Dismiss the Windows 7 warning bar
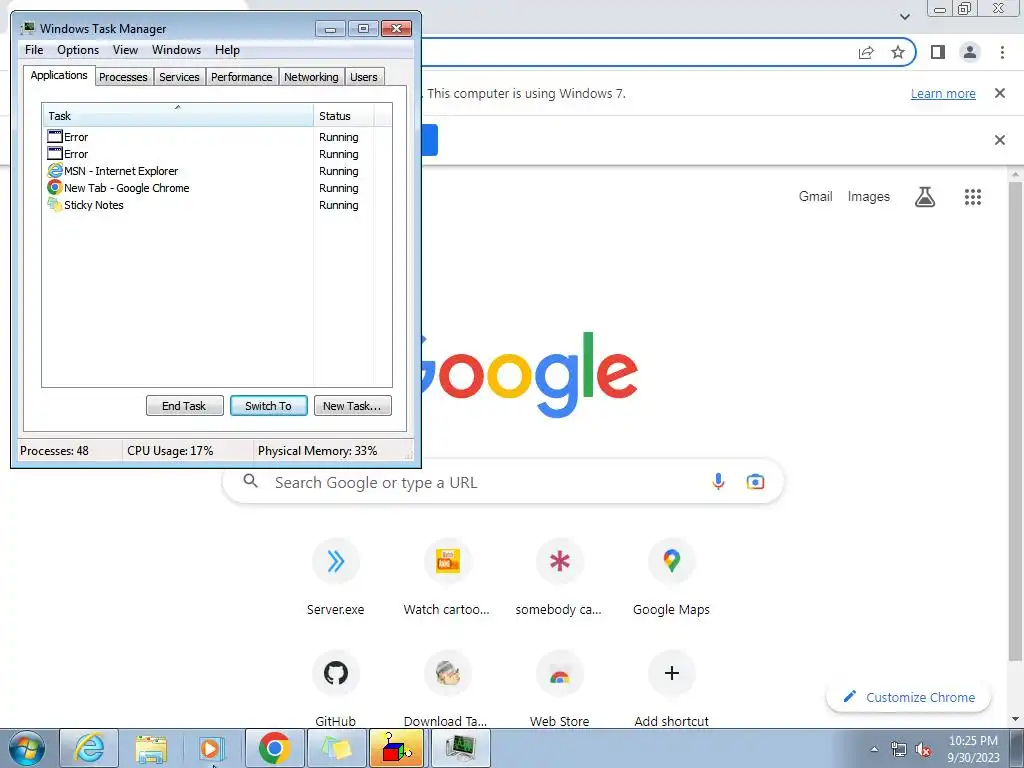This screenshot has height=768, width=1024. [1000, 93]
